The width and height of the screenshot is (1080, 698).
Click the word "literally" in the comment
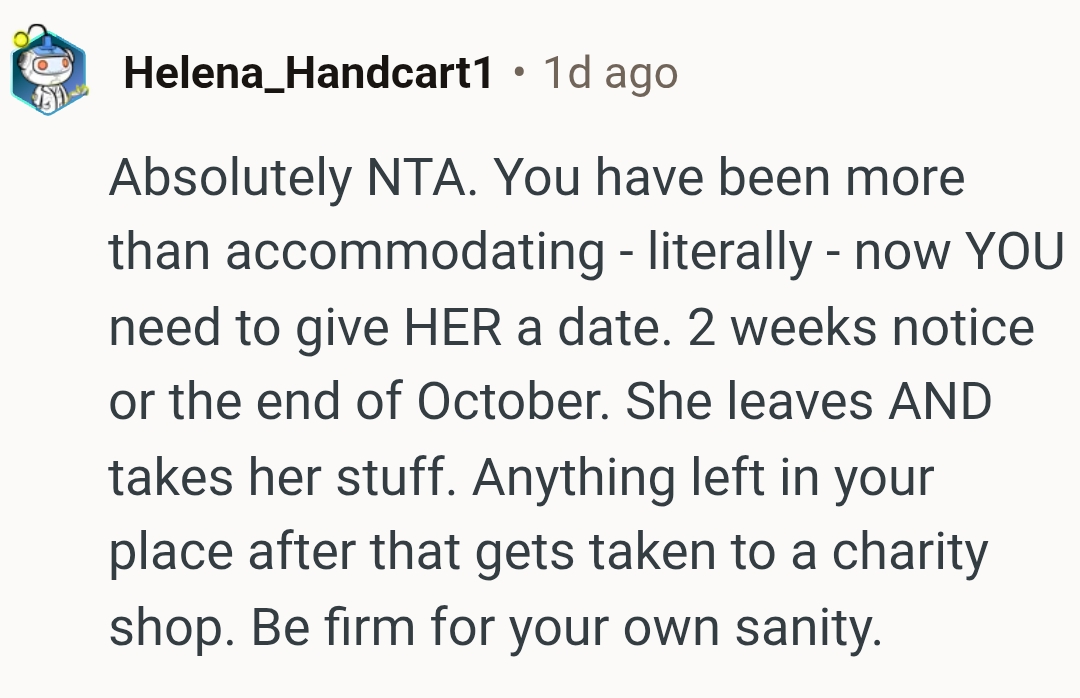coord(730,254)
